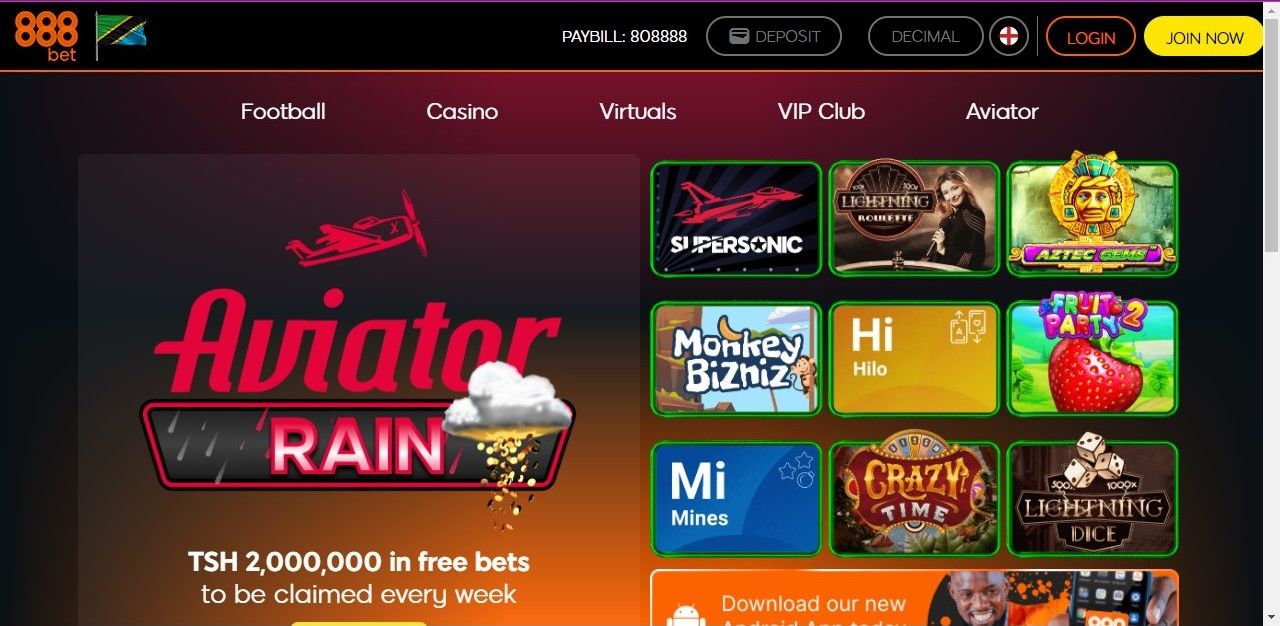Image resolution: width=1280 pixels, height=626 pixels.
Task: Click the Login button
Action: click(x=1090, y=37)
